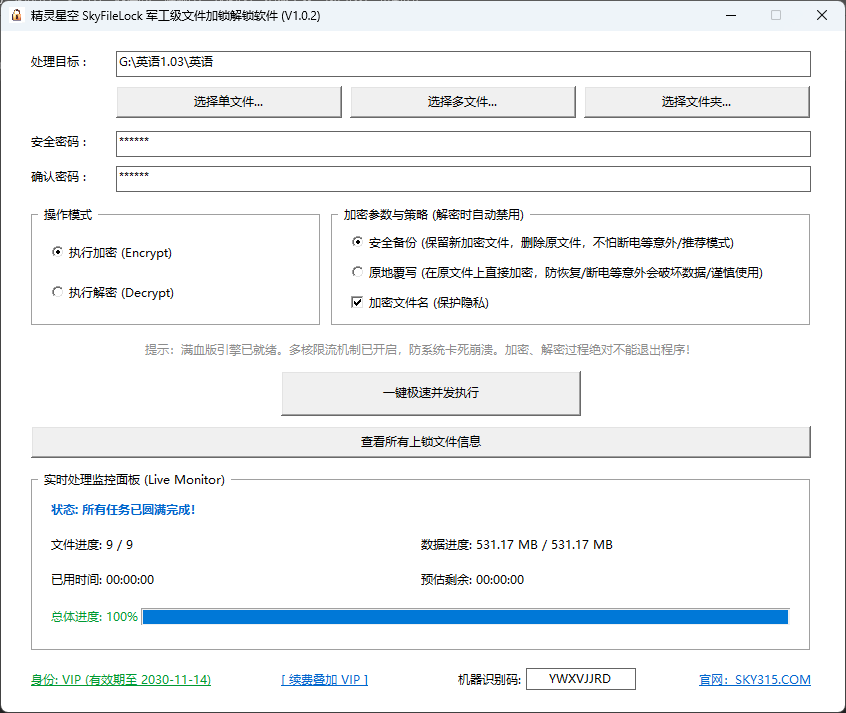Click the disabled maximize window button
Viewport: 846px width, 713px height.
tap(776, 15)
